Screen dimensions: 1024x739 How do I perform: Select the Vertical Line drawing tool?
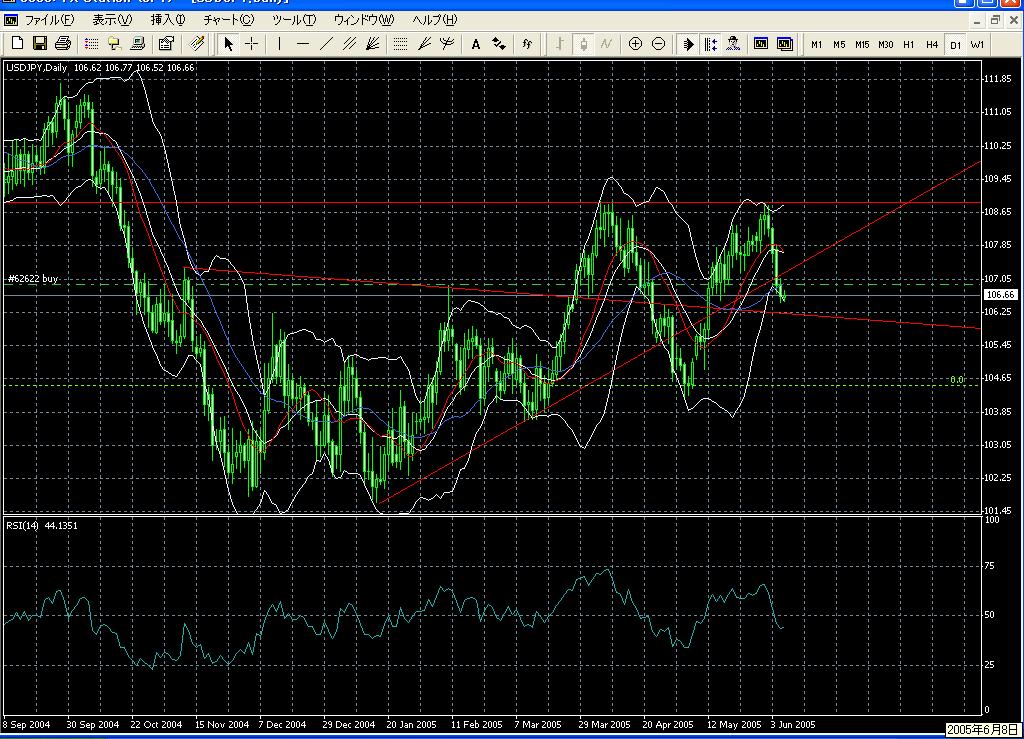coord(280,44)
